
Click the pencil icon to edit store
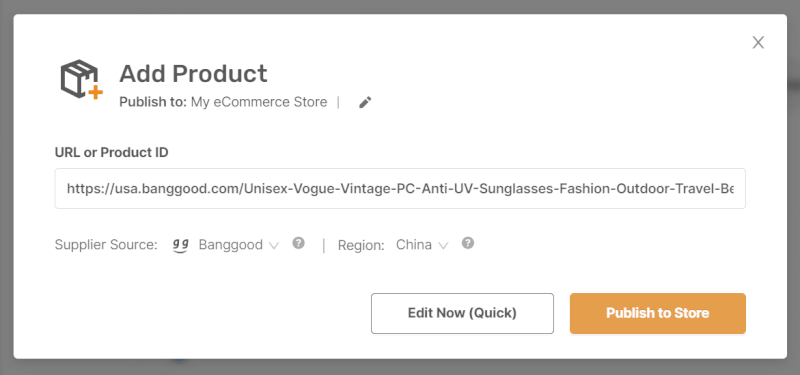pos(365,103)
